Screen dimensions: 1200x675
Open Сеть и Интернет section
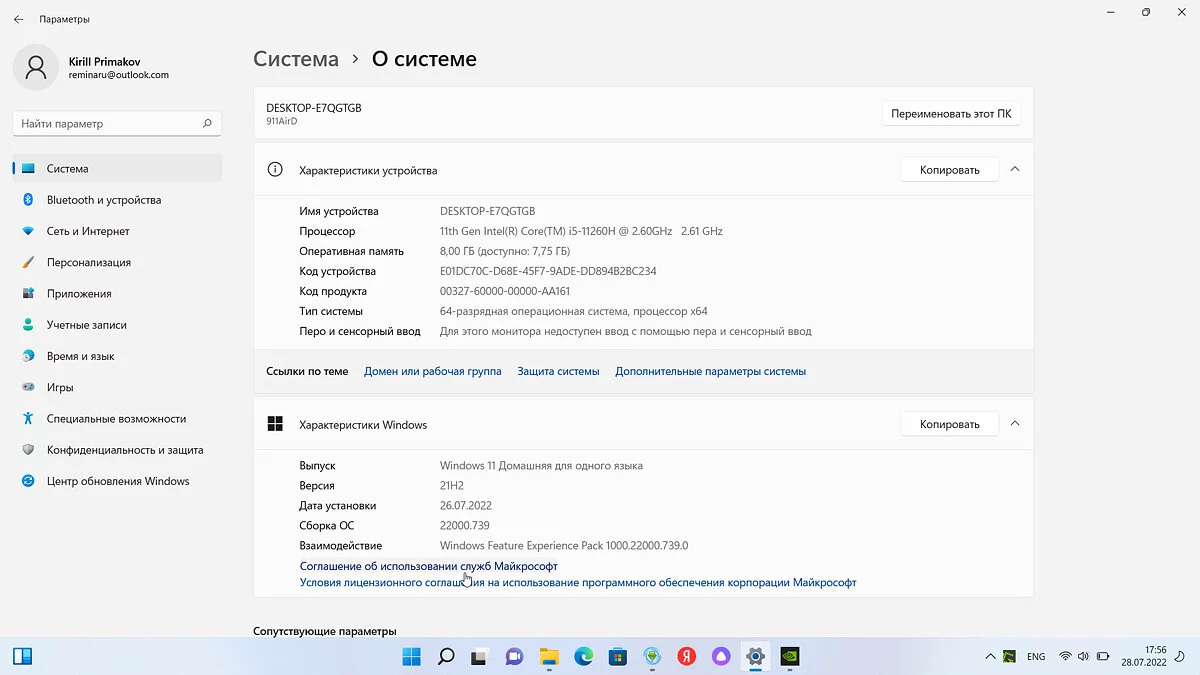(x=88, y=231)
